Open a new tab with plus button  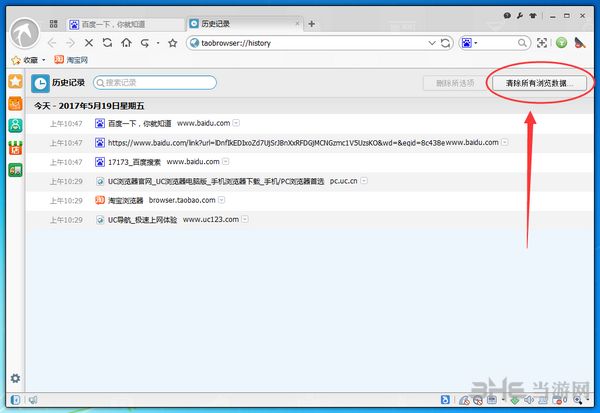click(x=312, y=22)
